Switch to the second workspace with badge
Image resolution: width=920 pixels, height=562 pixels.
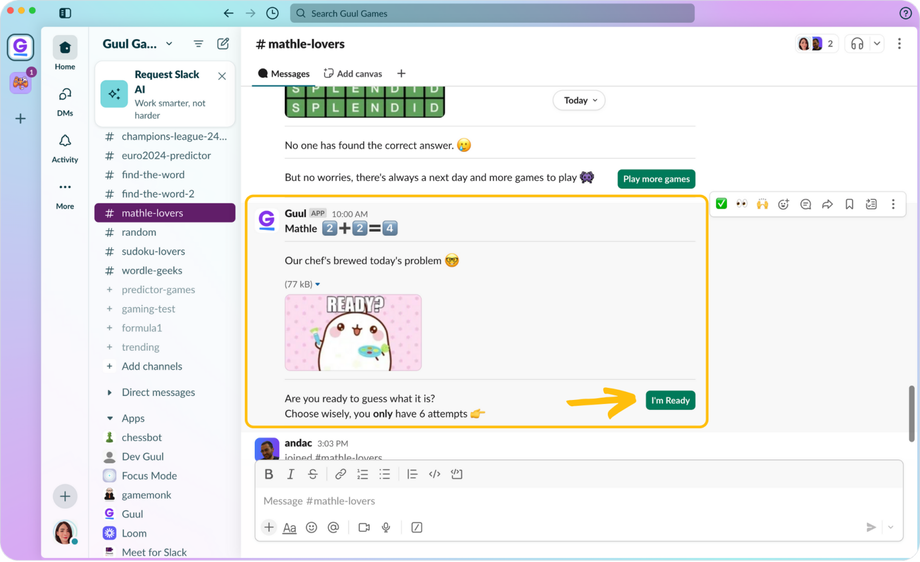[21, 83]
